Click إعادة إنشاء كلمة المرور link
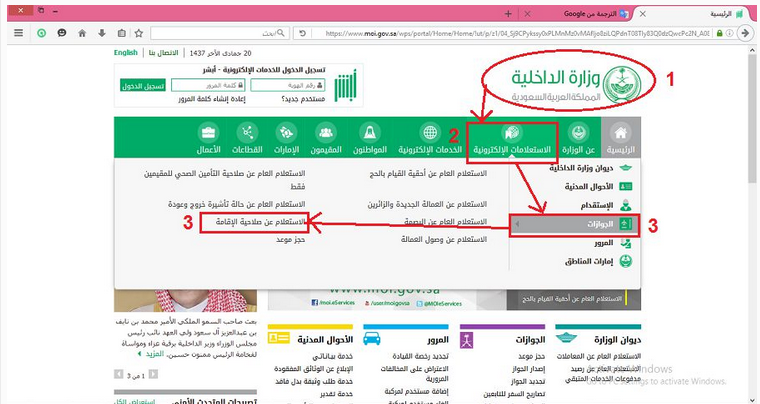 (x=212, y=99)
